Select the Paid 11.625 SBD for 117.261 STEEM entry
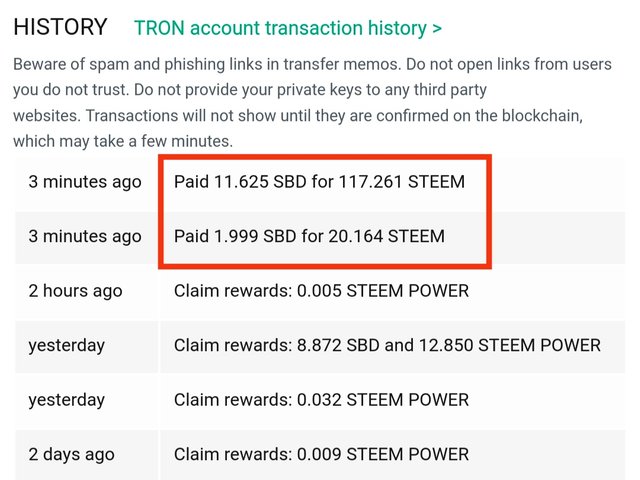The image size is (640, 480). point(319,182)
